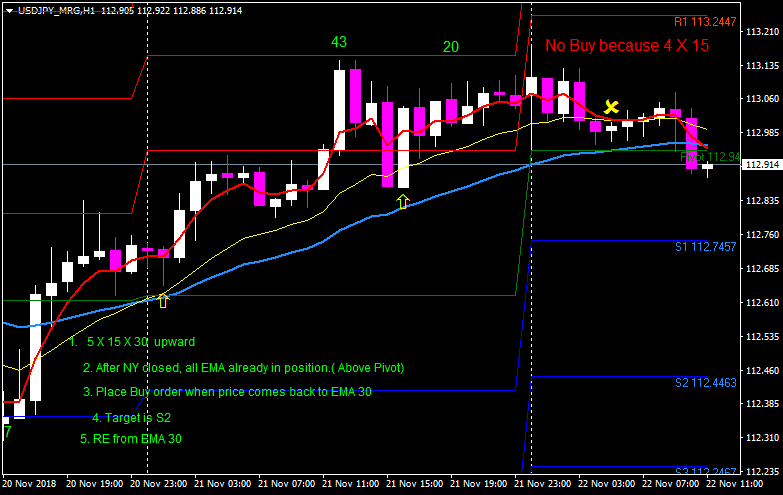Click the 113.210 price scale value
Viewport: 783px width, 495px height.
coord(762,32)
